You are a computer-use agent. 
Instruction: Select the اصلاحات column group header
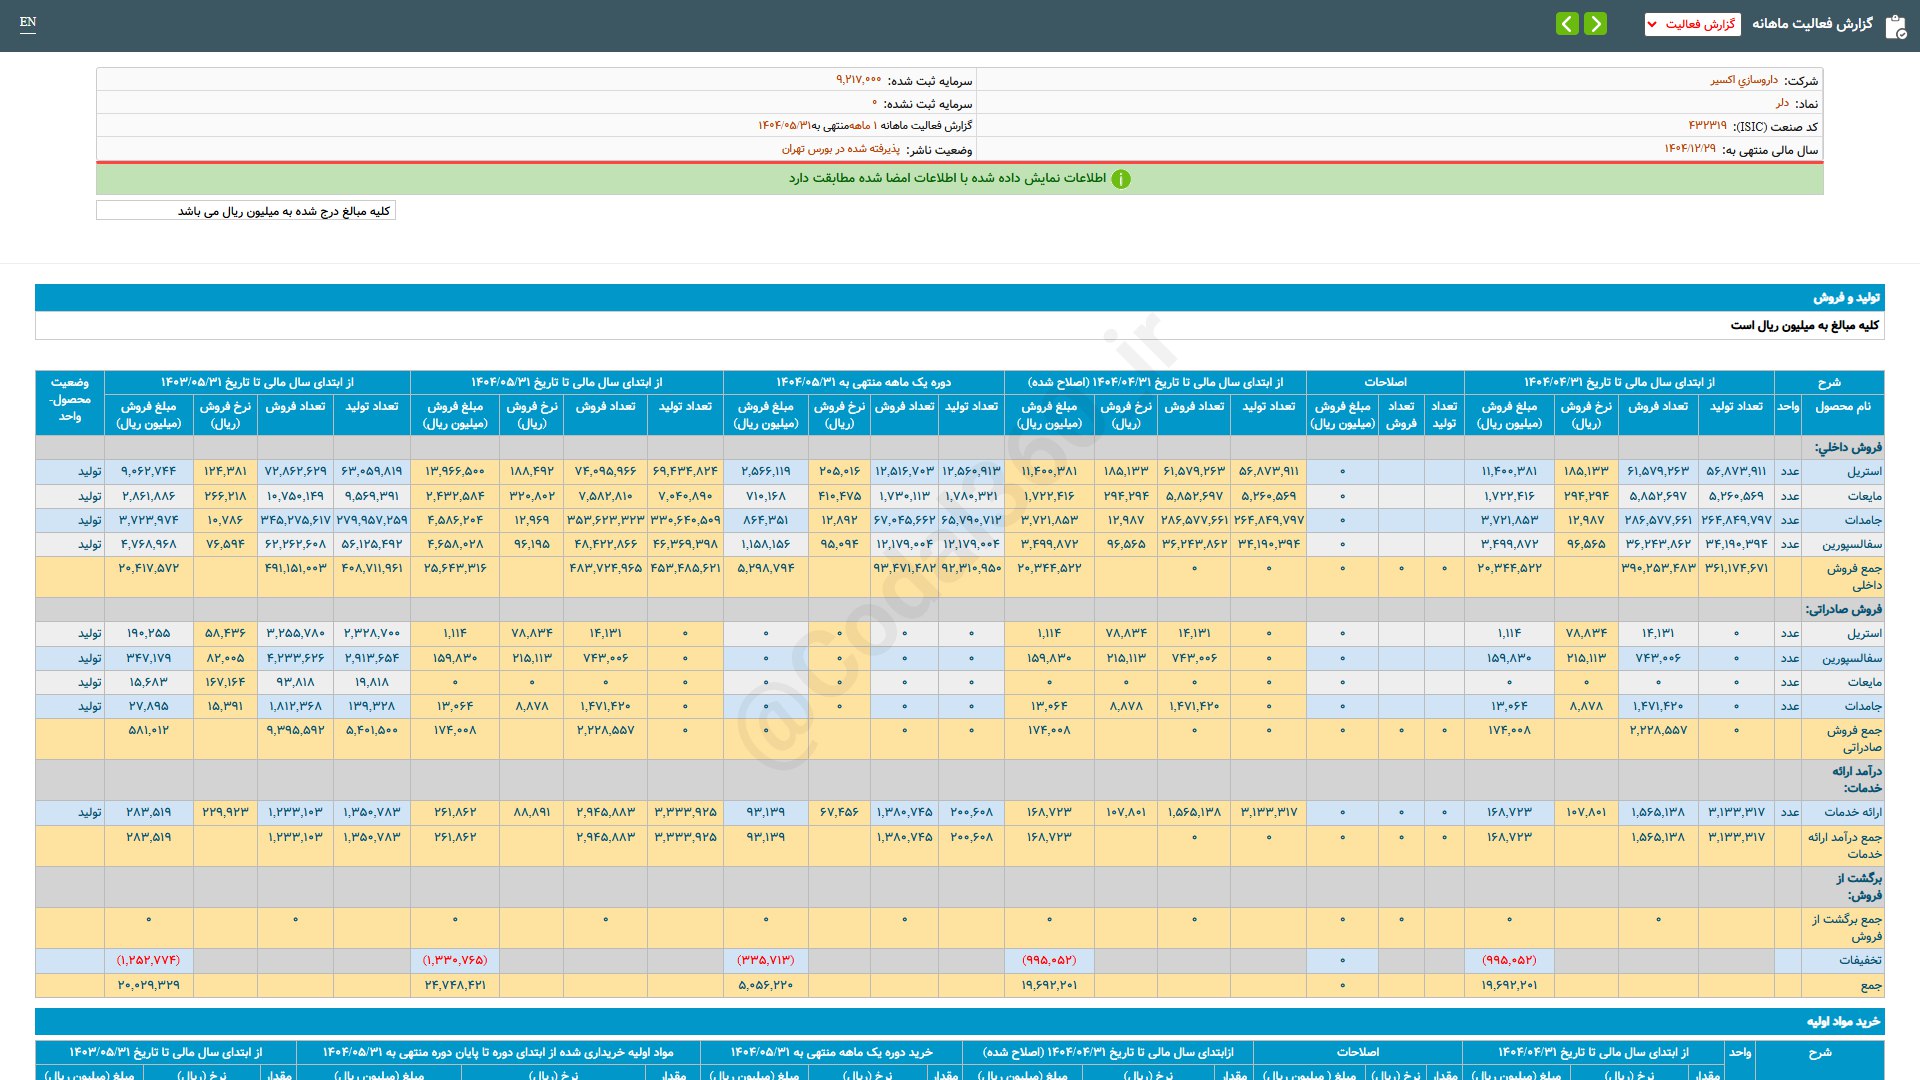pyautogui.click(x=1385, y=382)
